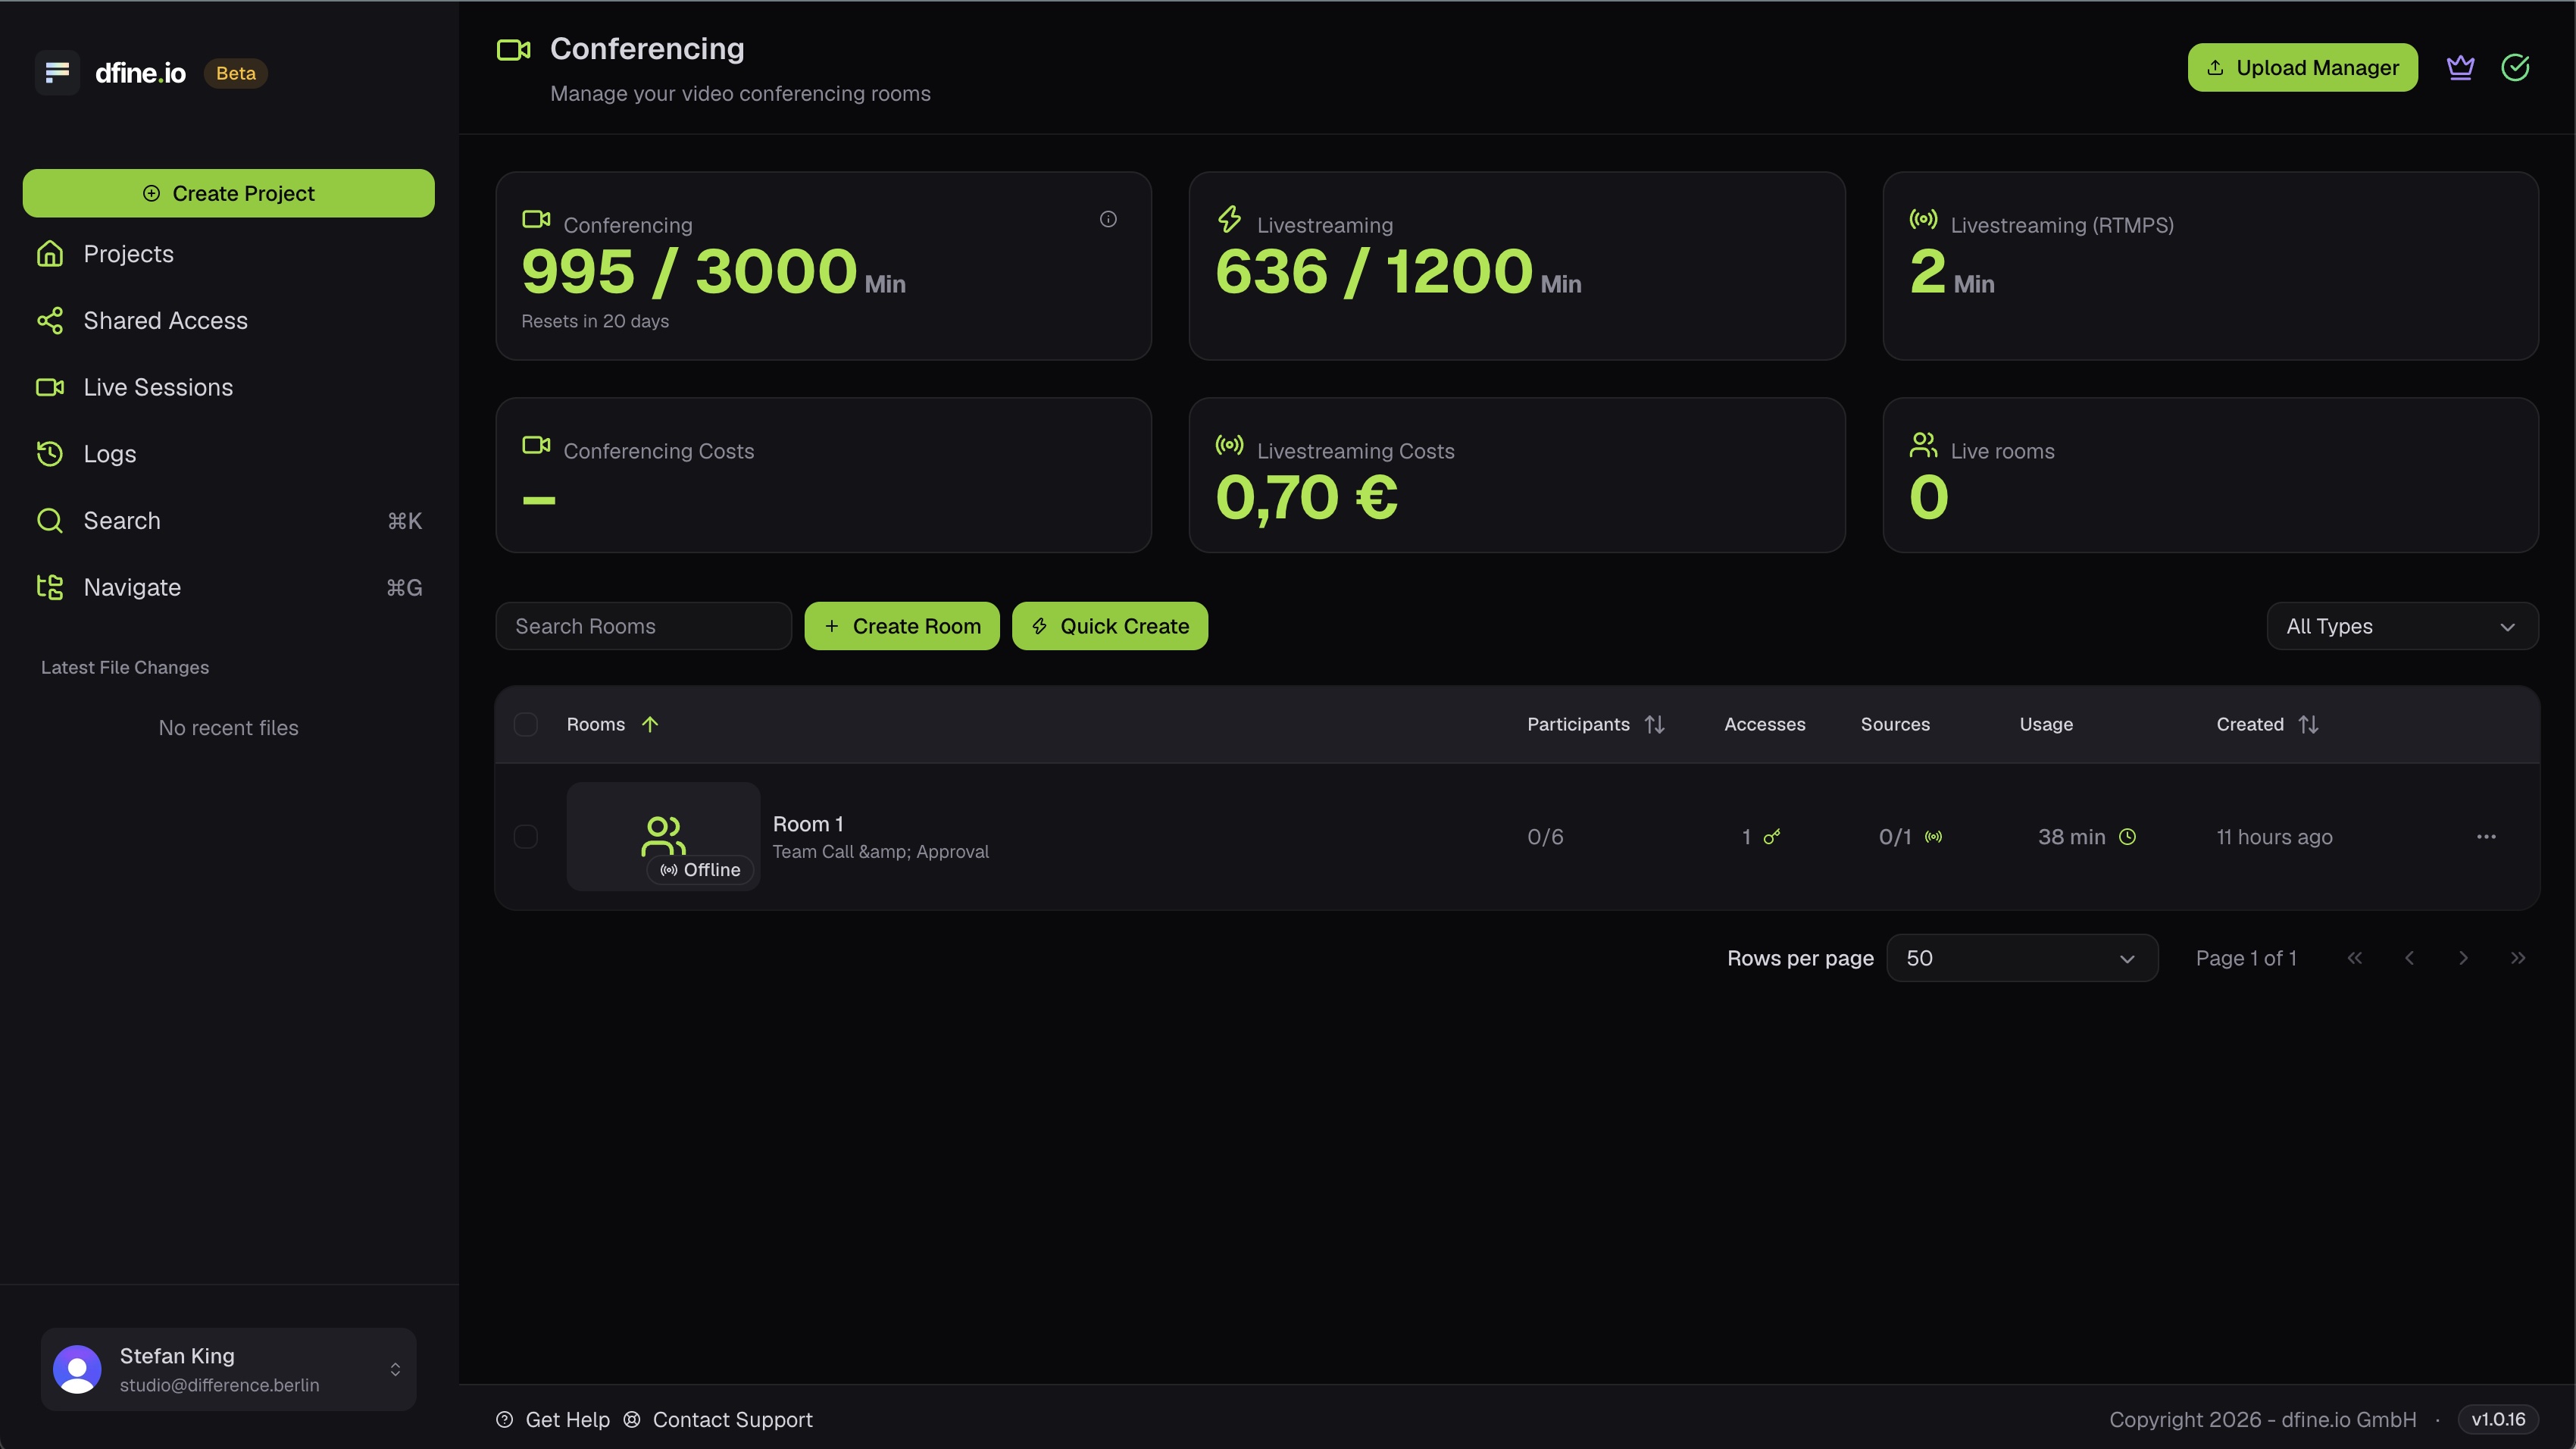The width and height of the screenshot is (2576, 1449).
Task: Click the Logs history icon
Action: 50,454
